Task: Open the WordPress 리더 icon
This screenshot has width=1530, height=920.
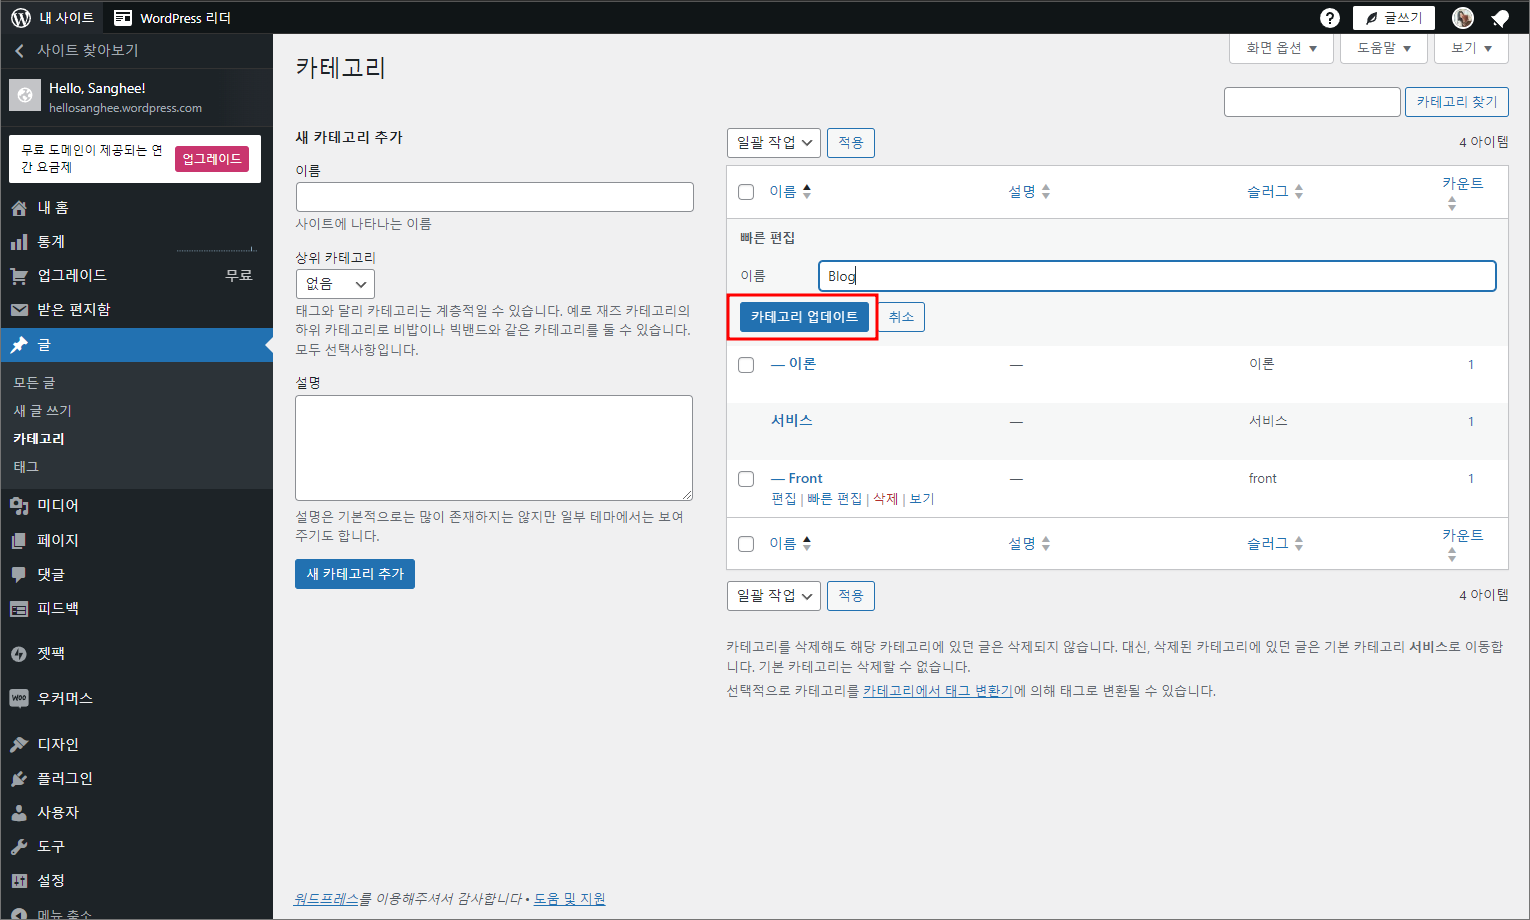Action: point(123,18)
